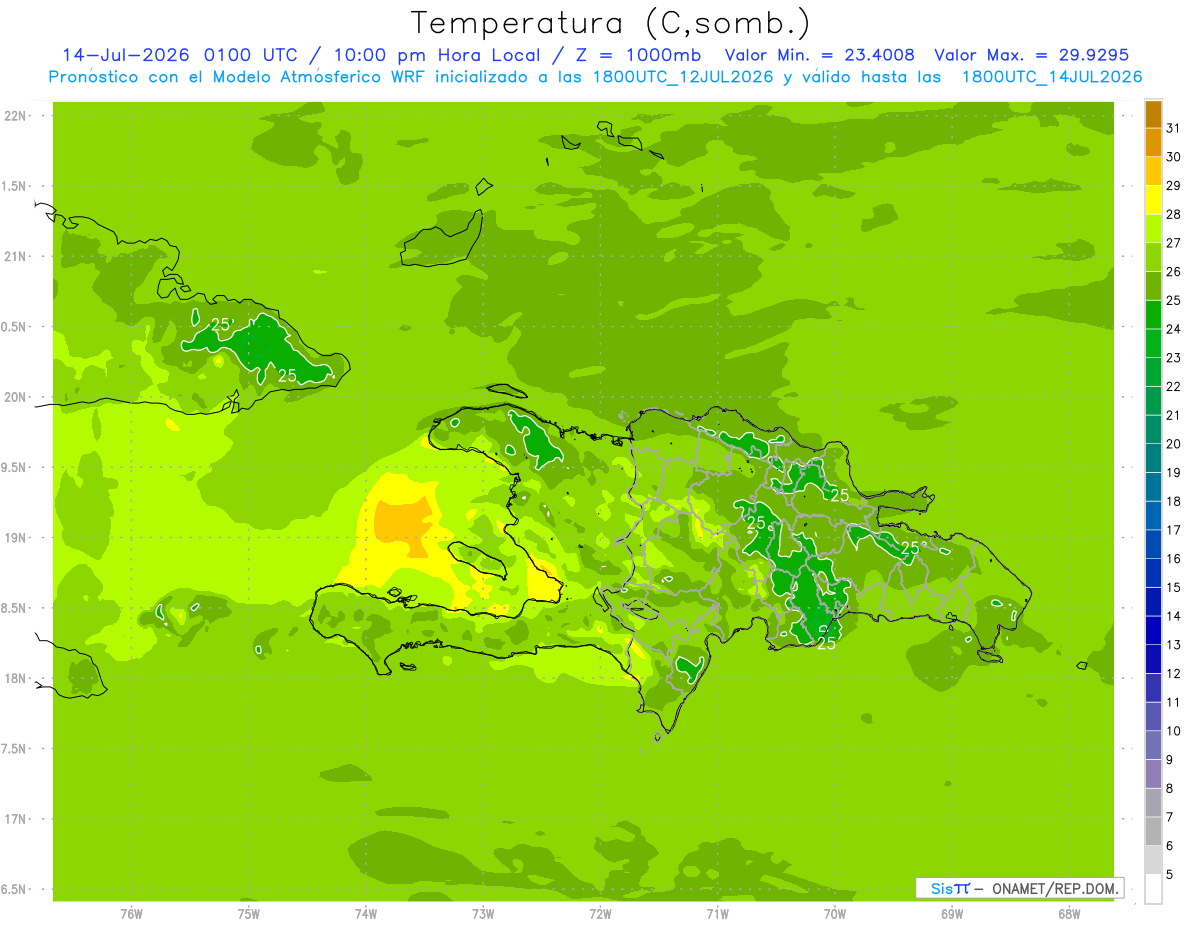Click the '5' colorbar scale label
The width and height of the screenshot is (1200, 927).
click(1170, 875)
